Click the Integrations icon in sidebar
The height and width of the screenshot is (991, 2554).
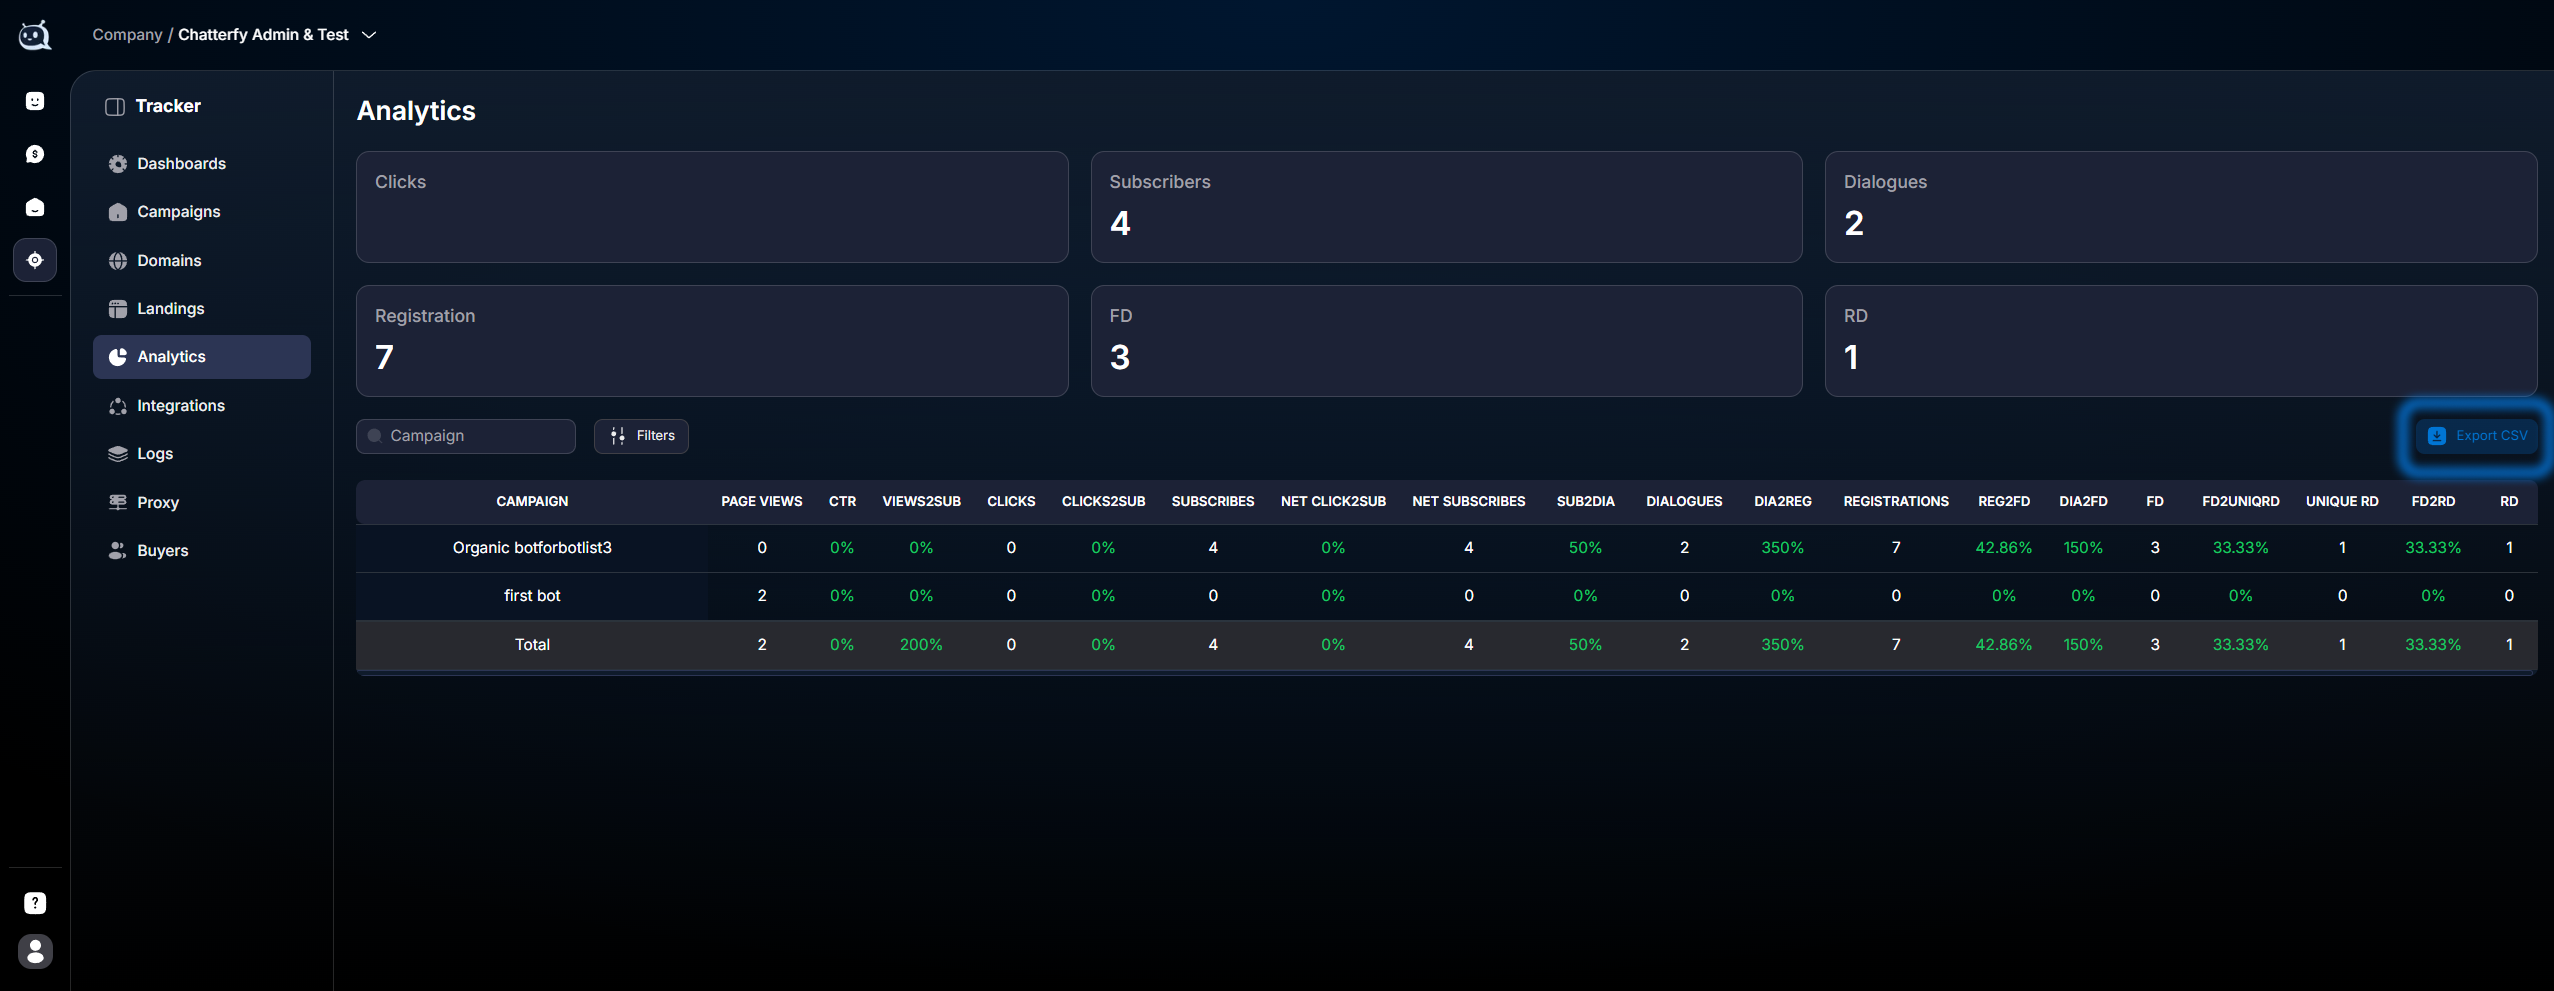pyautogui.click(x=118, y=406)
